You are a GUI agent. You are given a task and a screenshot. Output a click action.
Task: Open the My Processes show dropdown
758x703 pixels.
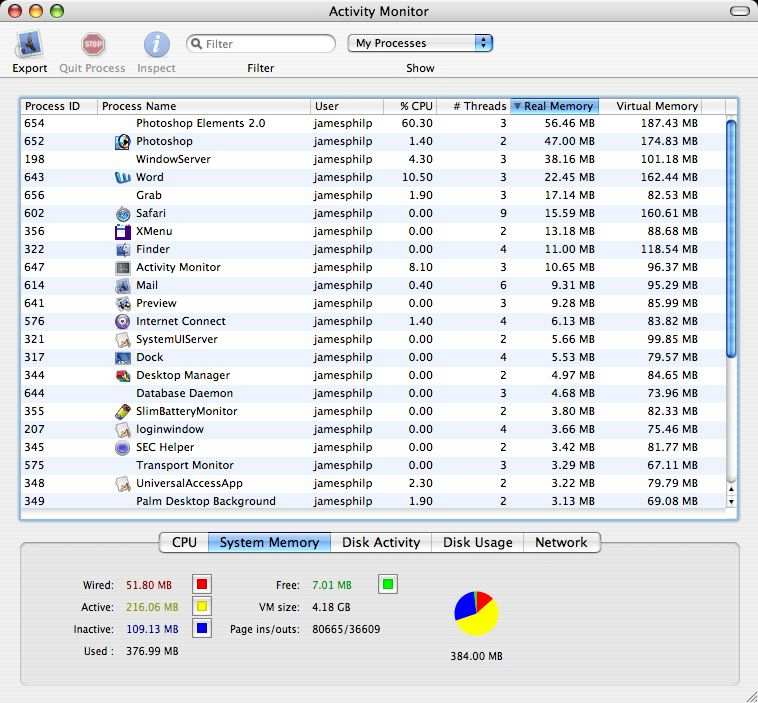tap(420, 44)
